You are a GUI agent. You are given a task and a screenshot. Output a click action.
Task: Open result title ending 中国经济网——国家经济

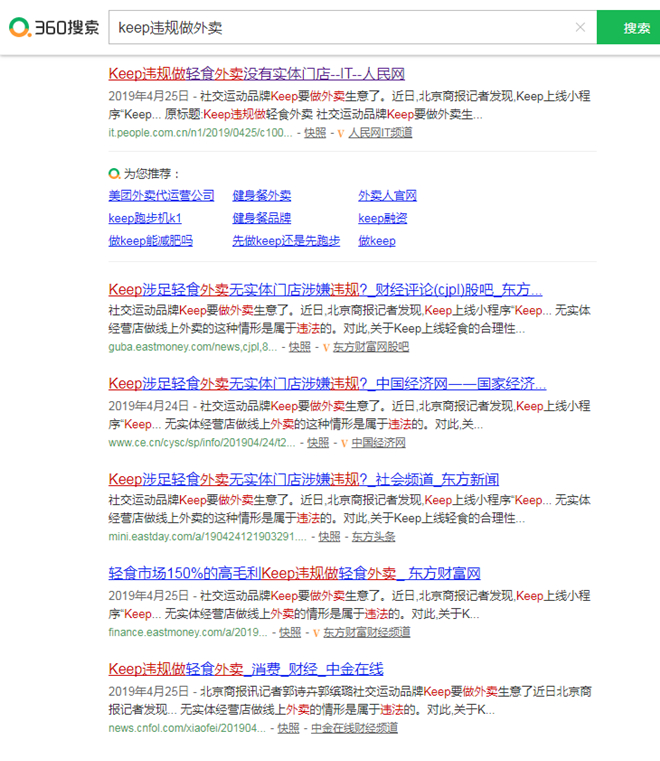coord(327,384)
